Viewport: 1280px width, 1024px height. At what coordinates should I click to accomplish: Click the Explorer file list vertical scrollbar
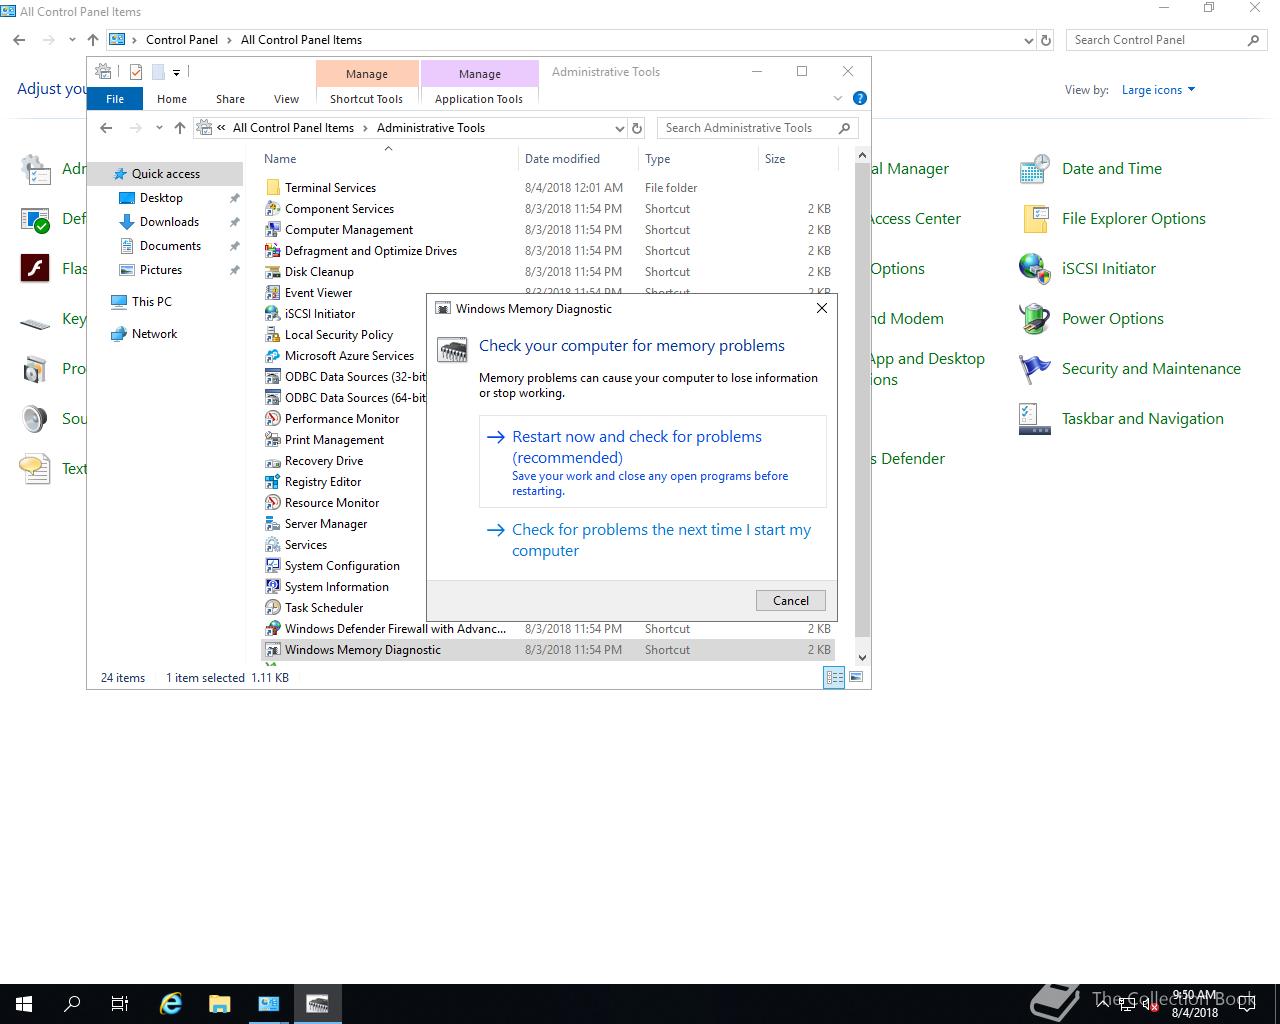click(863, 400)
